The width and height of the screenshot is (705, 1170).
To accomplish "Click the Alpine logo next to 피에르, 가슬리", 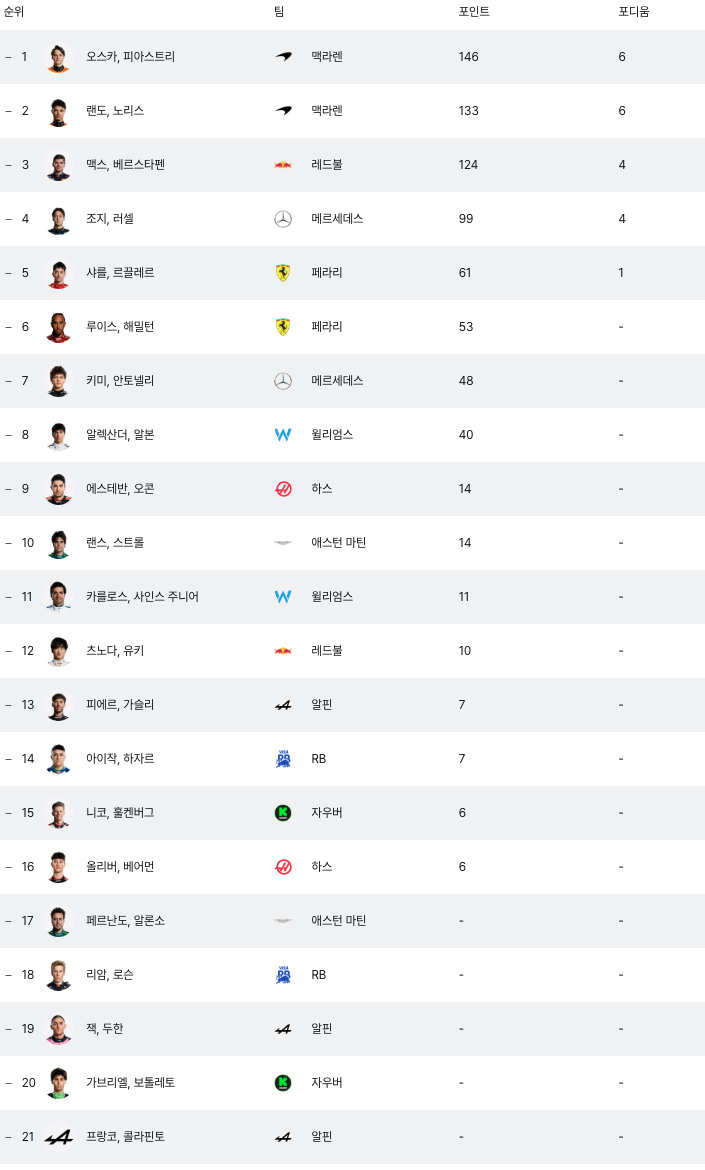I will 283,705.
